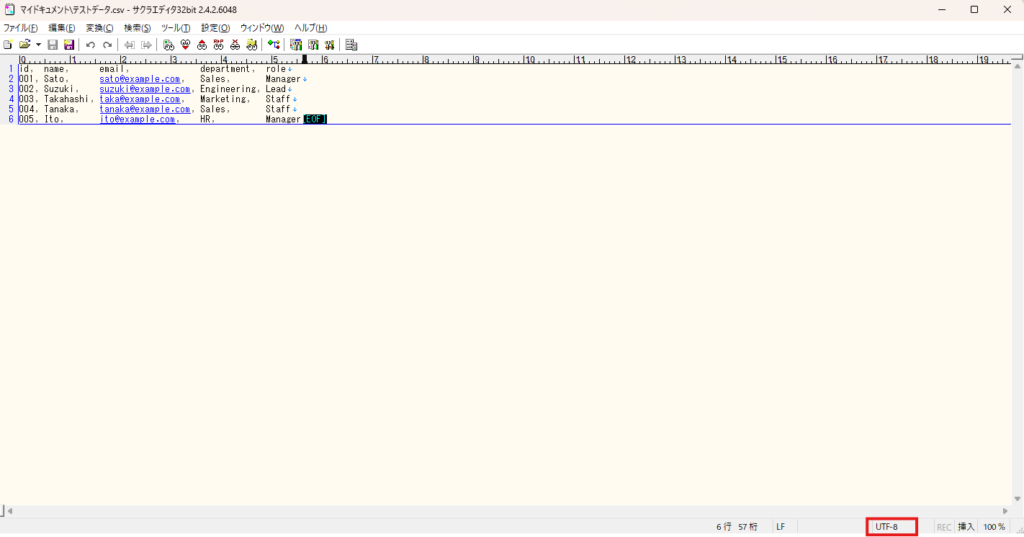Open the 検索(S) menu
The image size is (1024, 537).
pyautogui.click(x=137, y=28)
